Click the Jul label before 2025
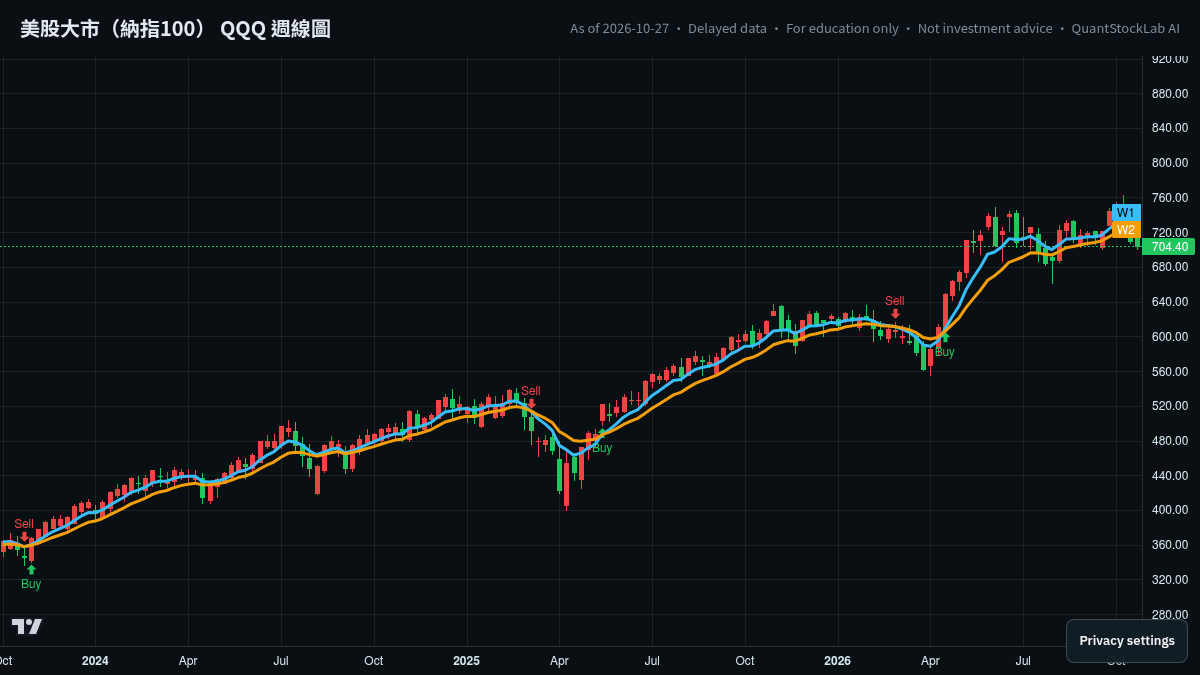 pos(281,661)
